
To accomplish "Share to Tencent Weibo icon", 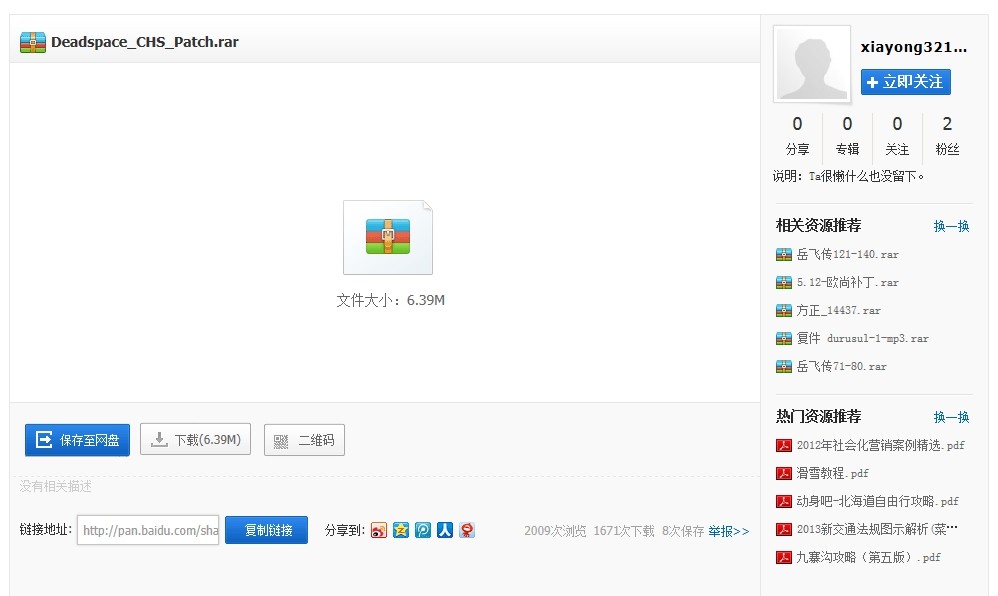I will pos(423,530).
